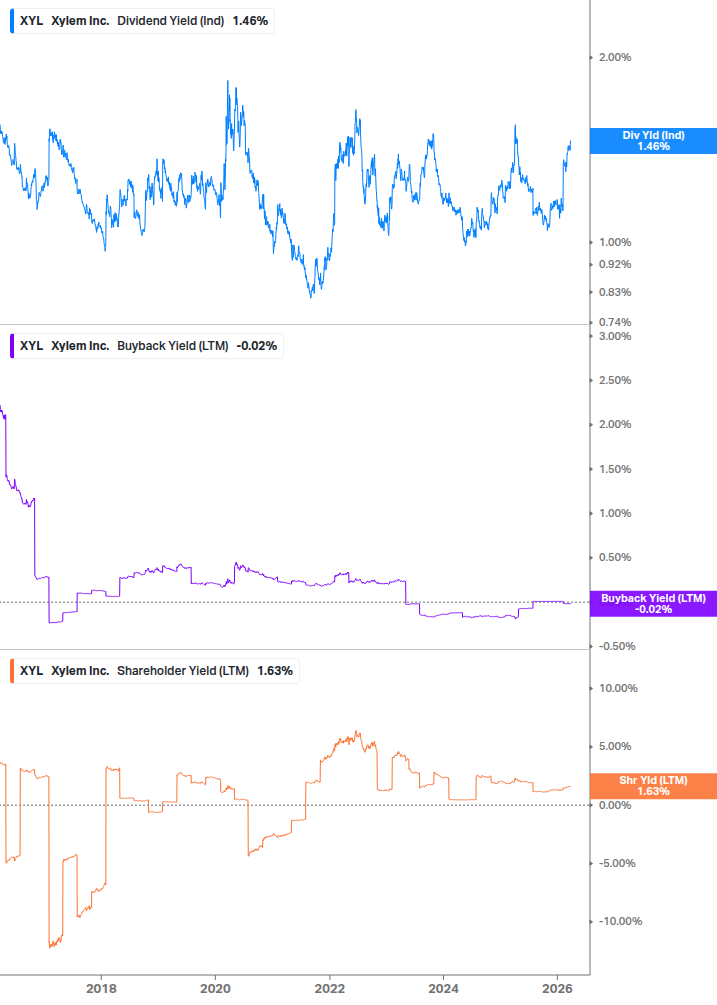Click the XYL Shareholder Yield (LTM) legend label
Screen dimensions: 717x1005
(x=156, y=670)
